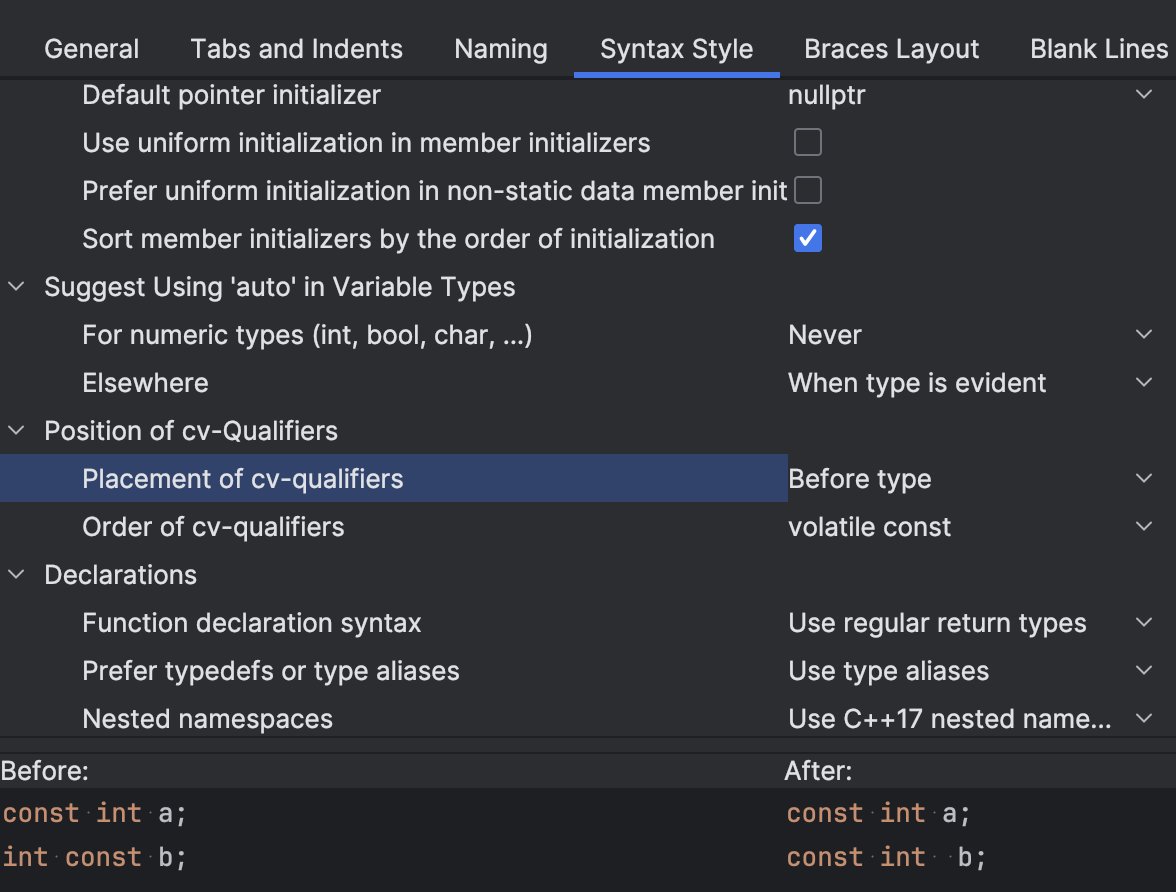This screenshot has height=892, width=1176.
Task: Open the Prefer typedefs or type aliases dropdown
Action: pyautogui.click(x=970, y=671)
